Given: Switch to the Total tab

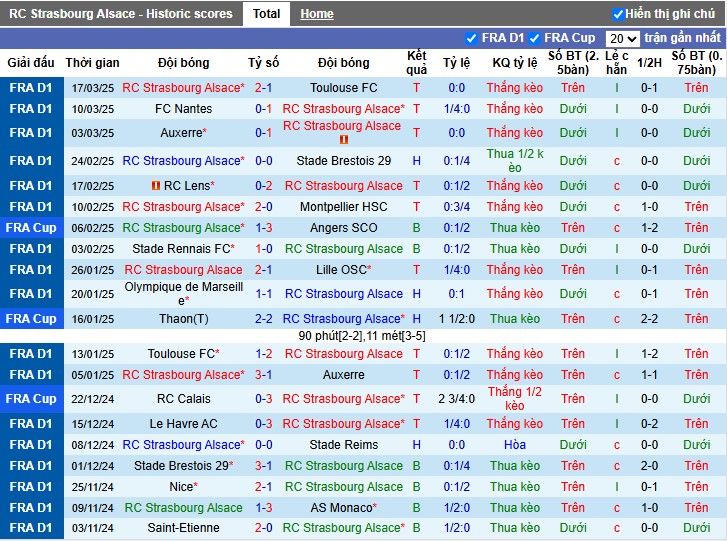Looking at the screenshot, I should pos(266,14).
